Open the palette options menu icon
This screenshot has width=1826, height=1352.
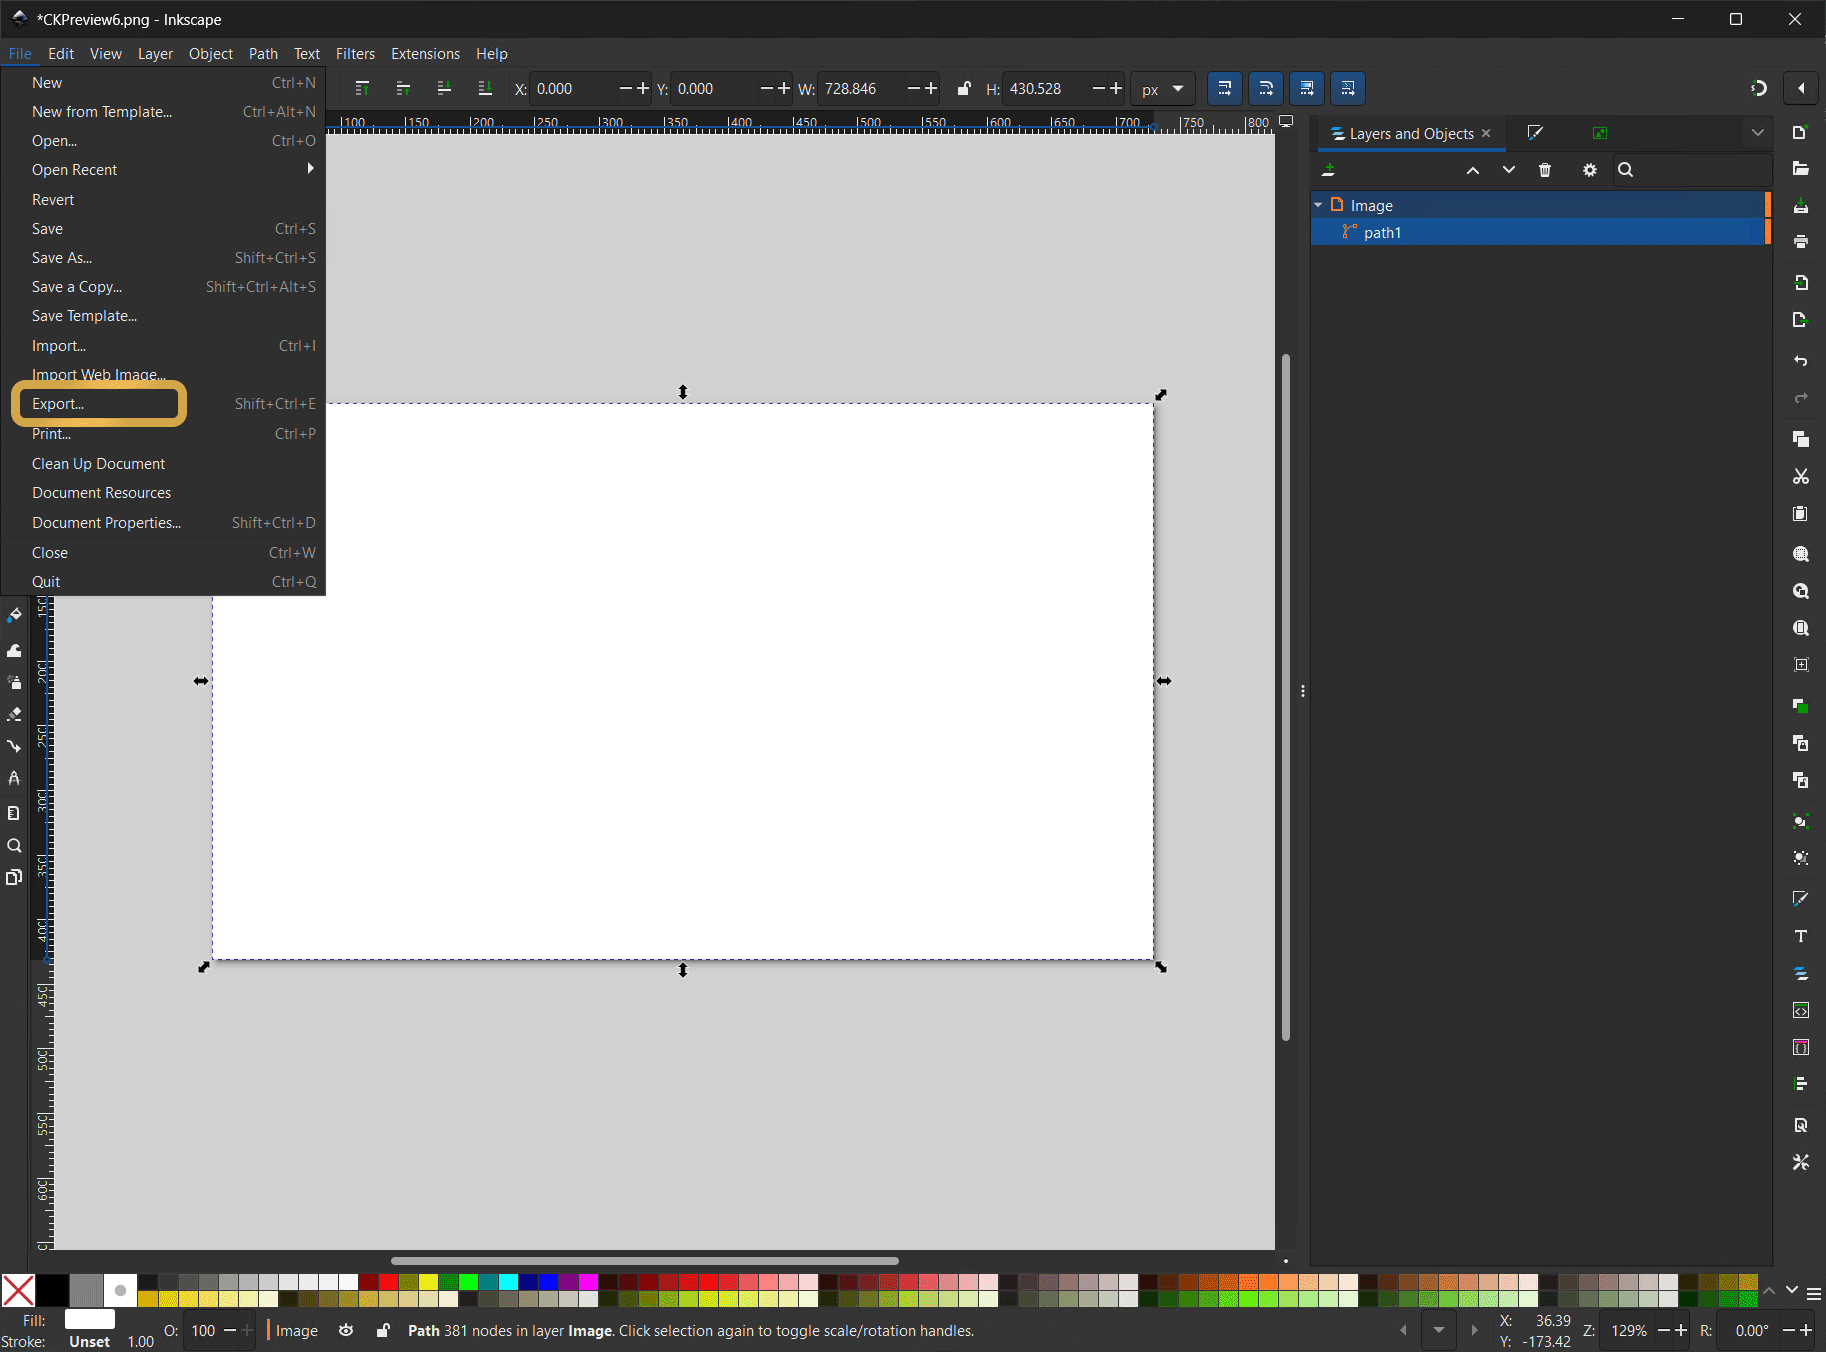[x=1814, y=1293]
